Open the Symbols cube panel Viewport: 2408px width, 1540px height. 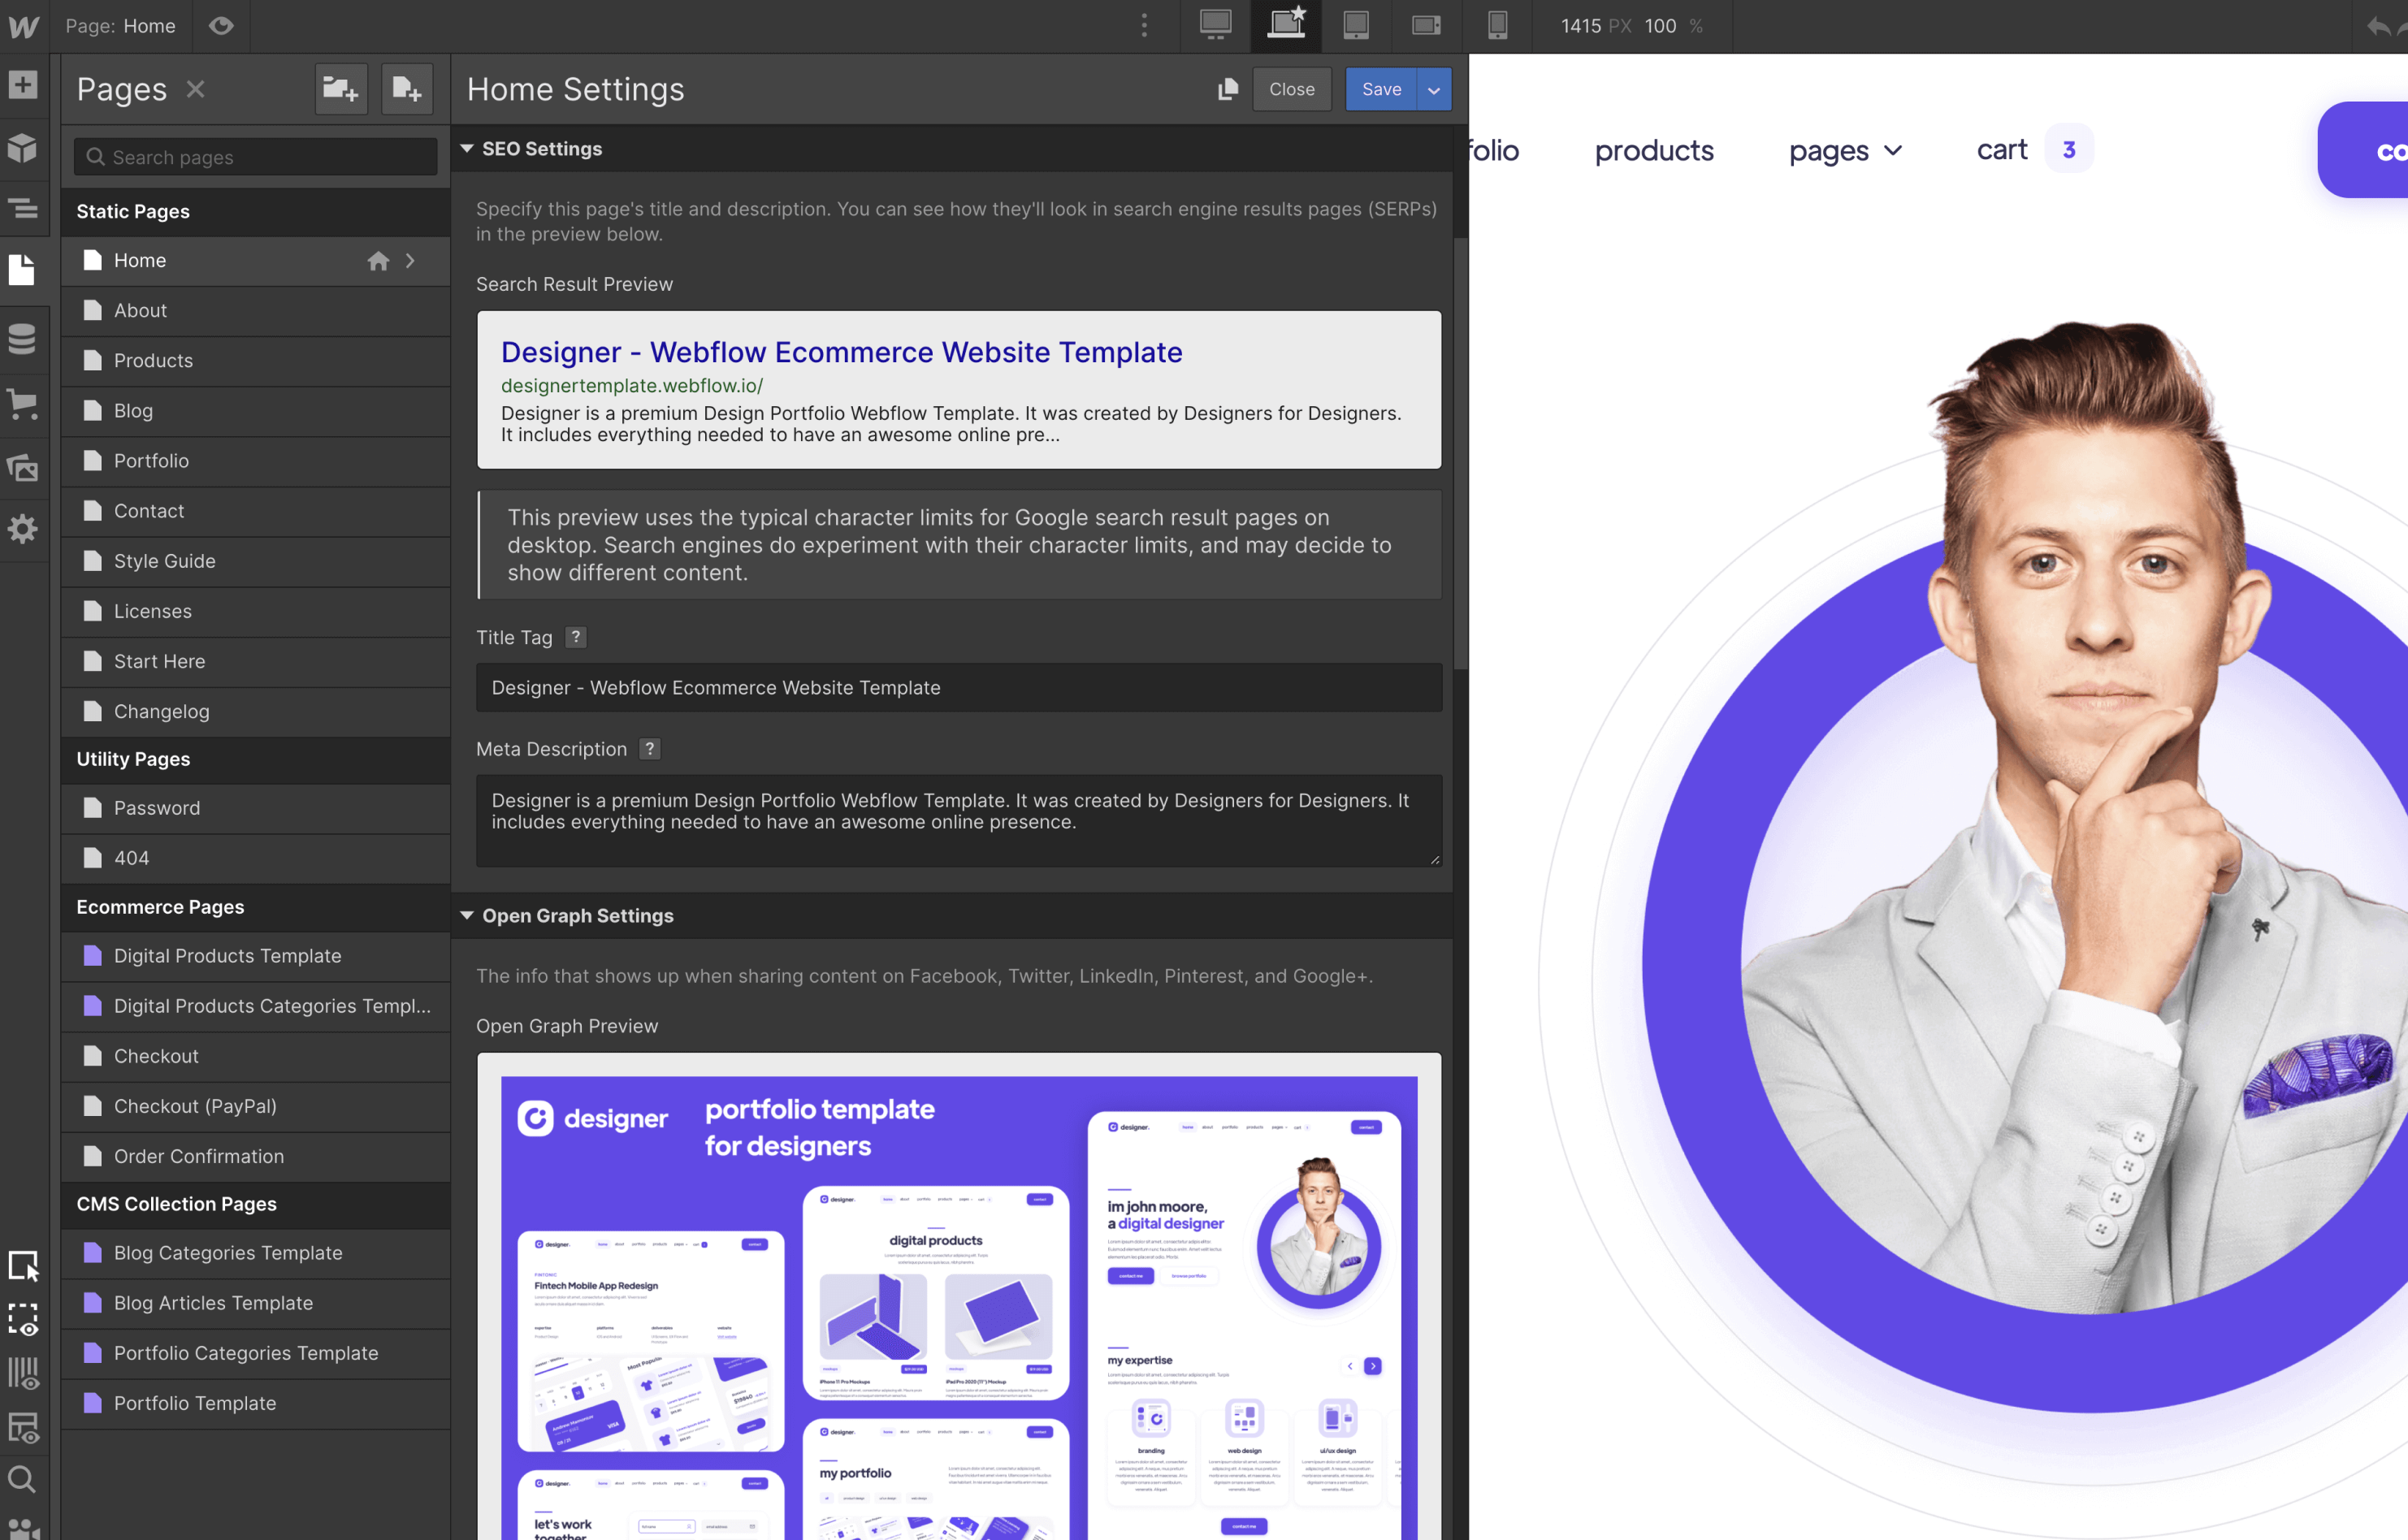pyautogui.click(x=22, y=148)
